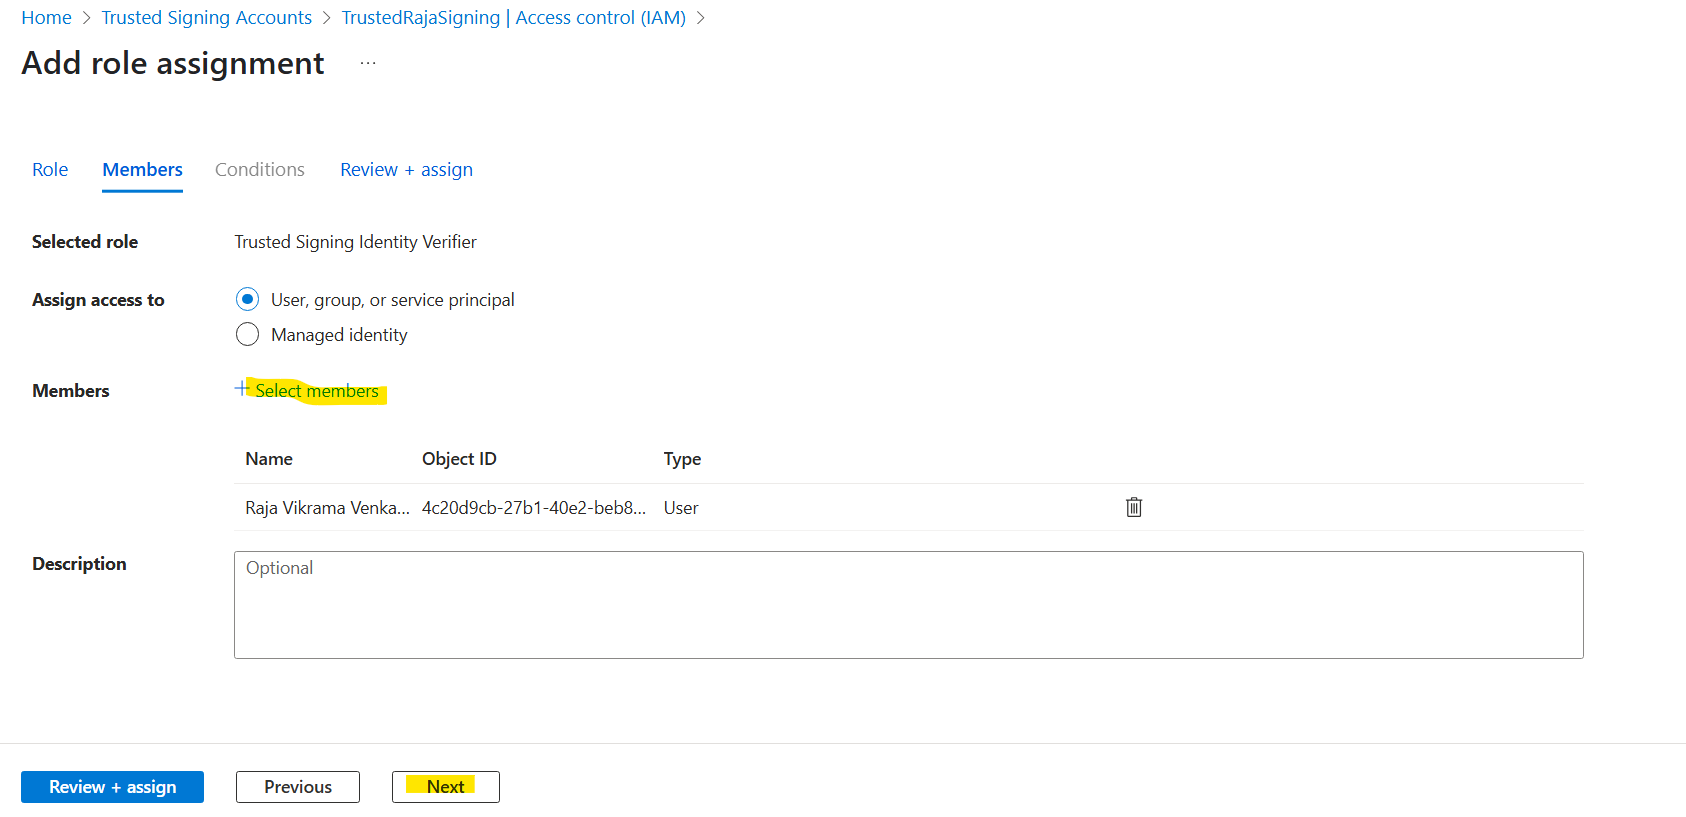The height and width of the screenshot is (817, 1686).
Task: Select the 4c20d9cb-27b1-40e2-beb8... object ID
Action: 534,508
